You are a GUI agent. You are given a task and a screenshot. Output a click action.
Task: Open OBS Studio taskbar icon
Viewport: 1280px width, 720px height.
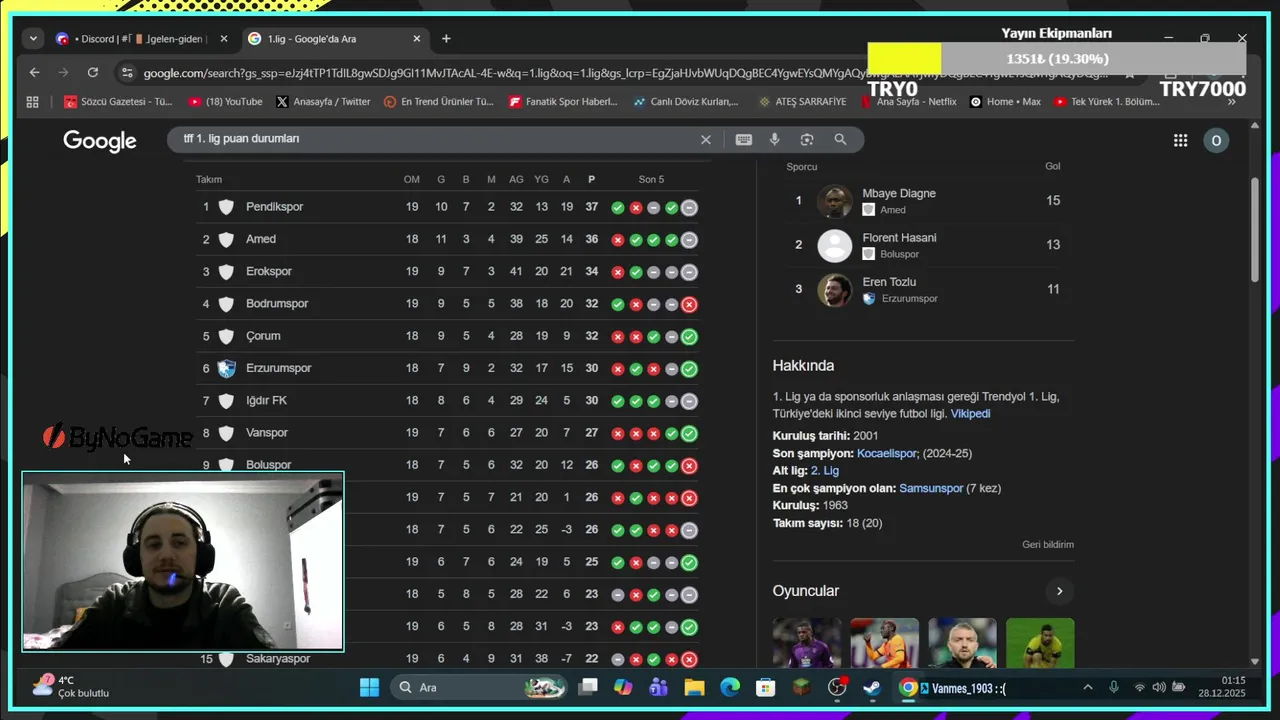[837, 687]
